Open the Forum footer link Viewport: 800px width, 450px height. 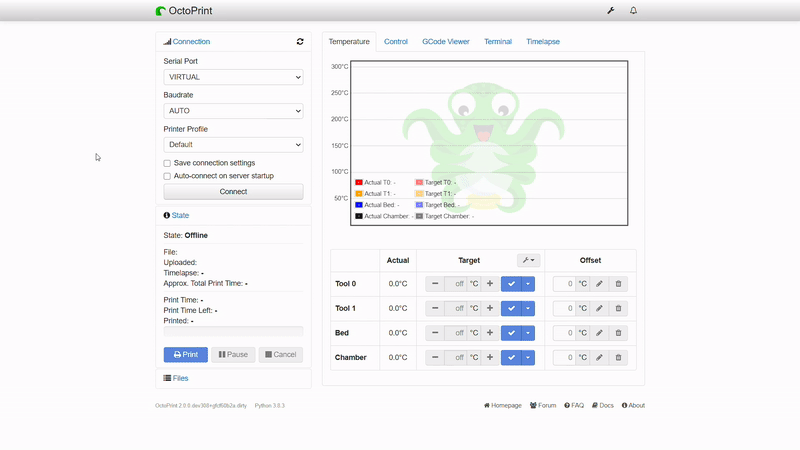click(x=543, y=406)
